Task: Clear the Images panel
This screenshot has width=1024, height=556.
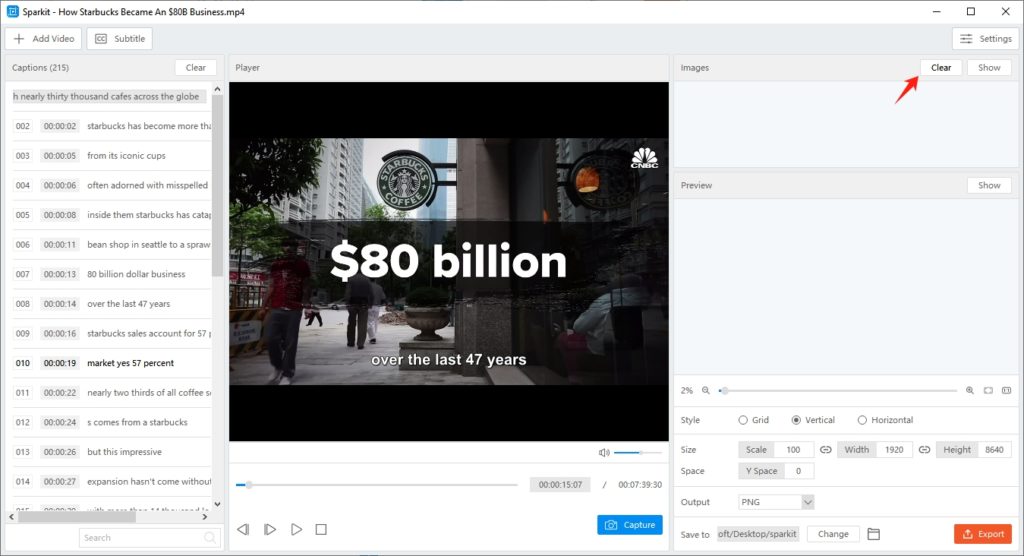Action: 941,67
